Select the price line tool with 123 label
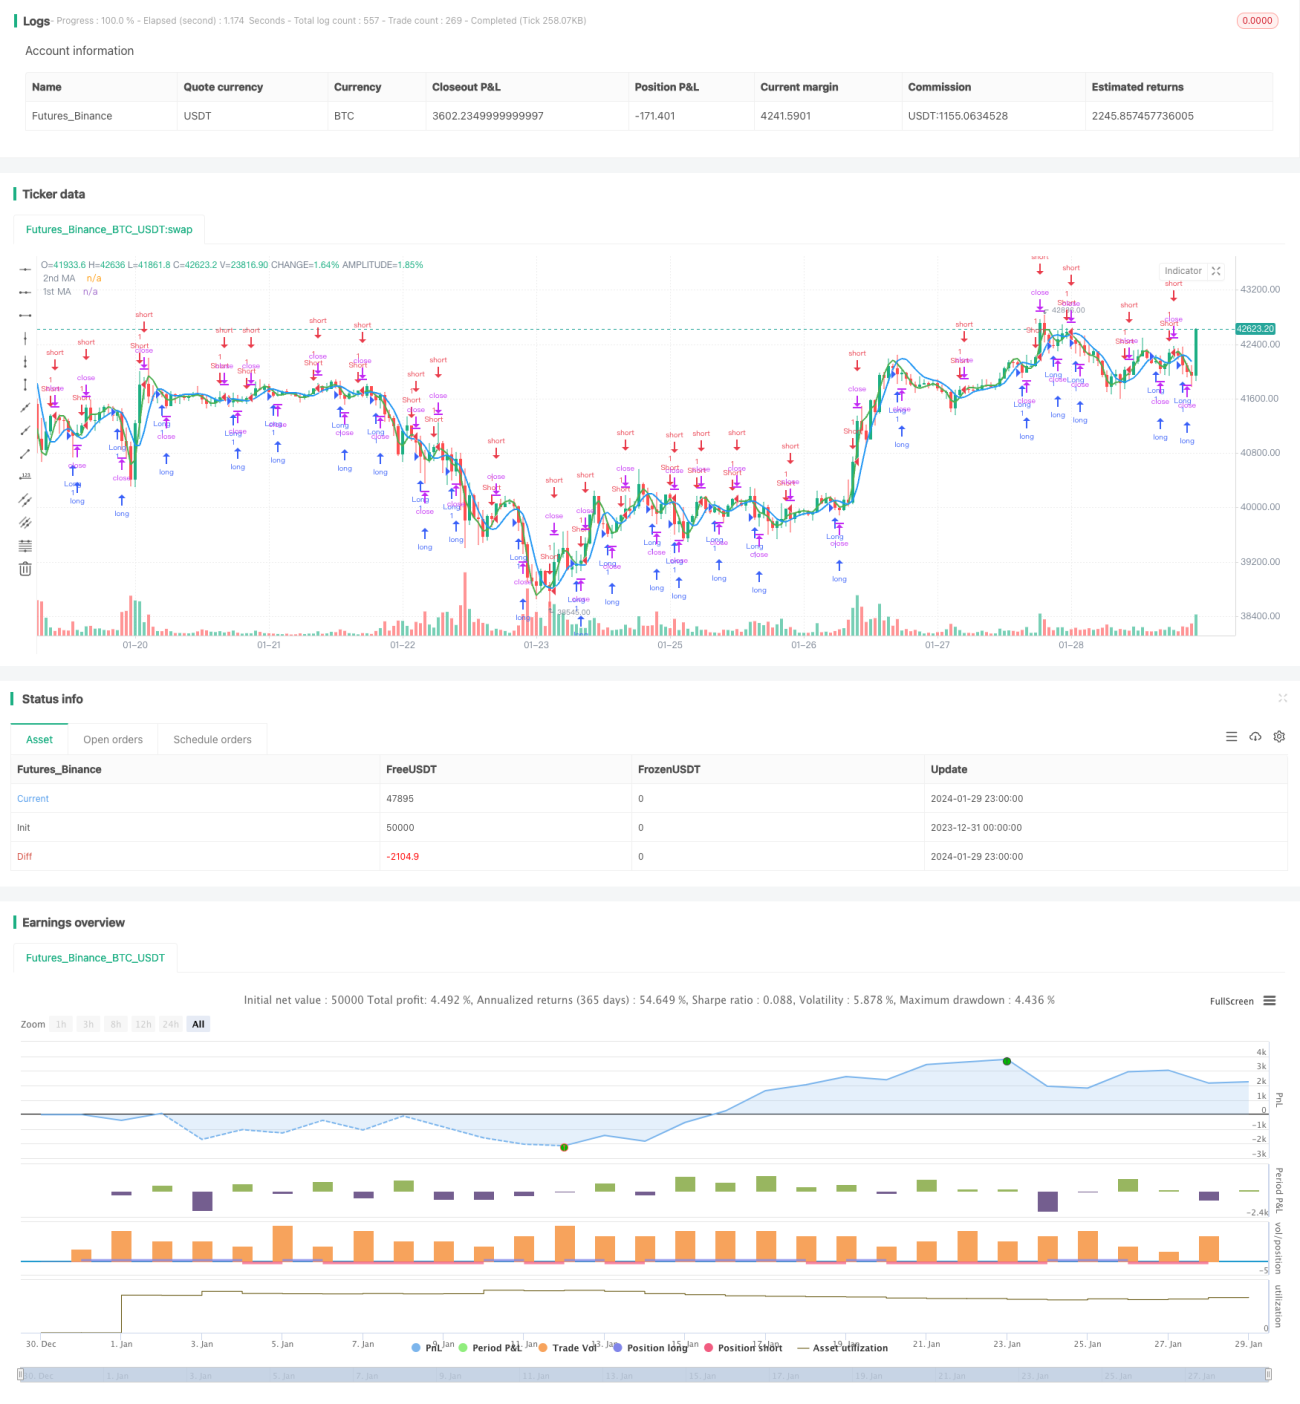The height and width of the screenshot is (1404, 1300). point(25,477)
